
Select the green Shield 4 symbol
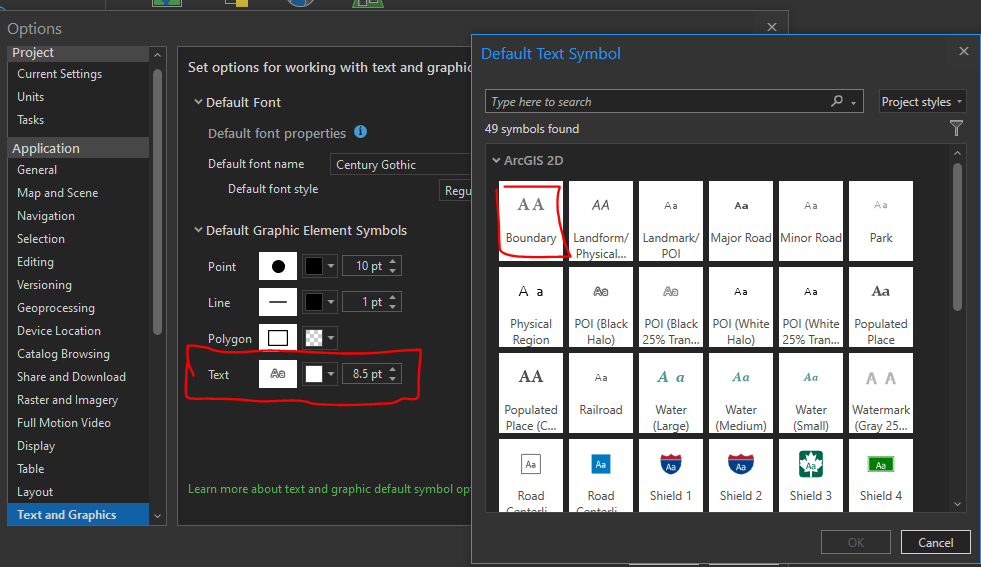(x=881, y=475)
